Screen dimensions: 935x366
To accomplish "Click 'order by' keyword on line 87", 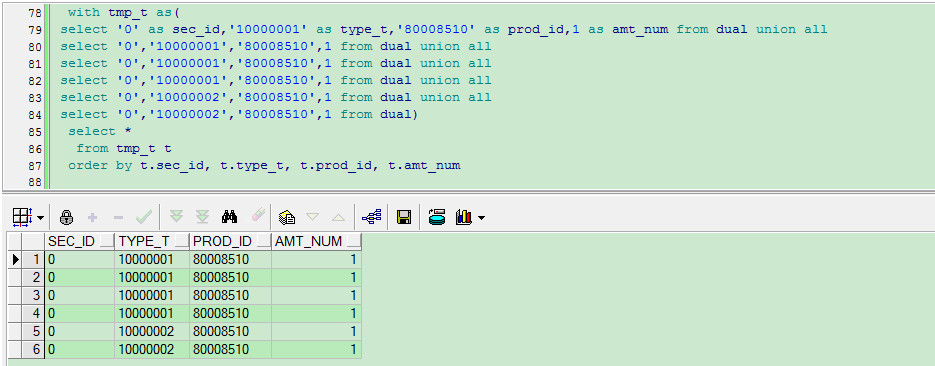I will pyautogui.click(x=100, y=165).
